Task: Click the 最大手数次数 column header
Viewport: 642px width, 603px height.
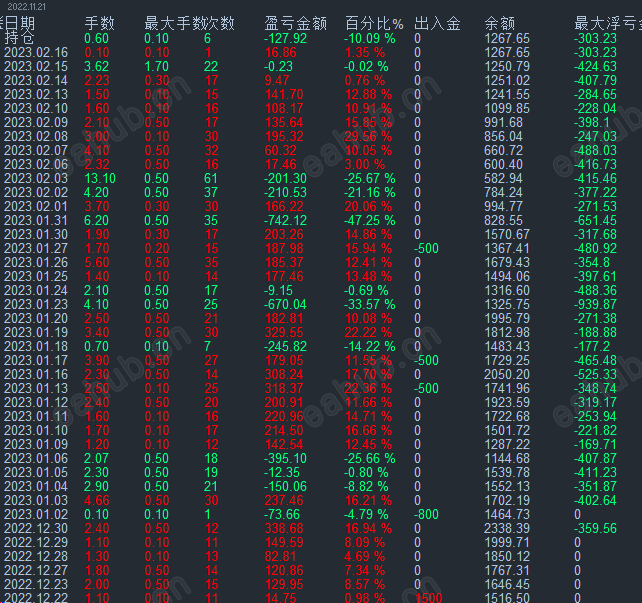Action: (190, 23)
